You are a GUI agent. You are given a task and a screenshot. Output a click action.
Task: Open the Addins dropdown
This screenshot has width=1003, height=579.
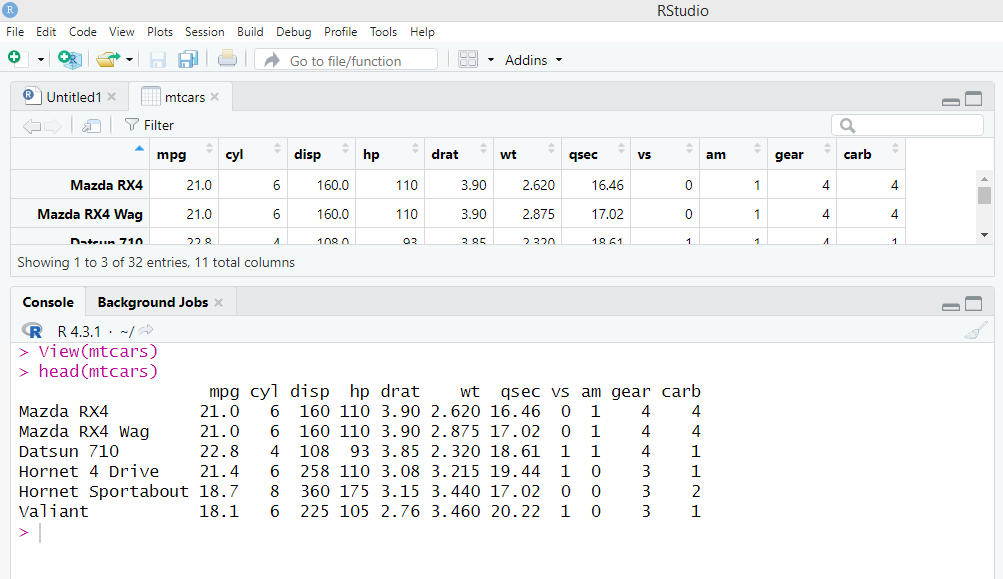(x=534, y=60)
